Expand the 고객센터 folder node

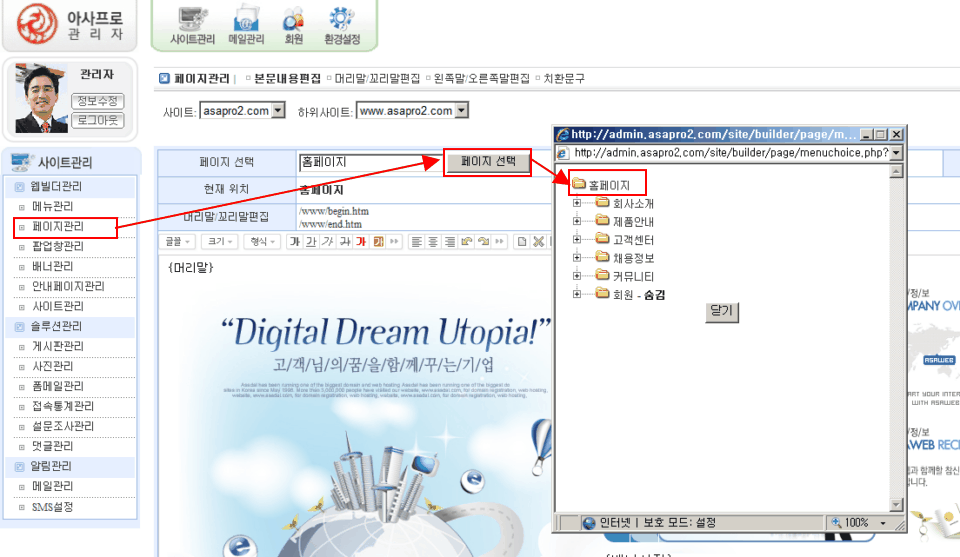click(x=577, y=239)
